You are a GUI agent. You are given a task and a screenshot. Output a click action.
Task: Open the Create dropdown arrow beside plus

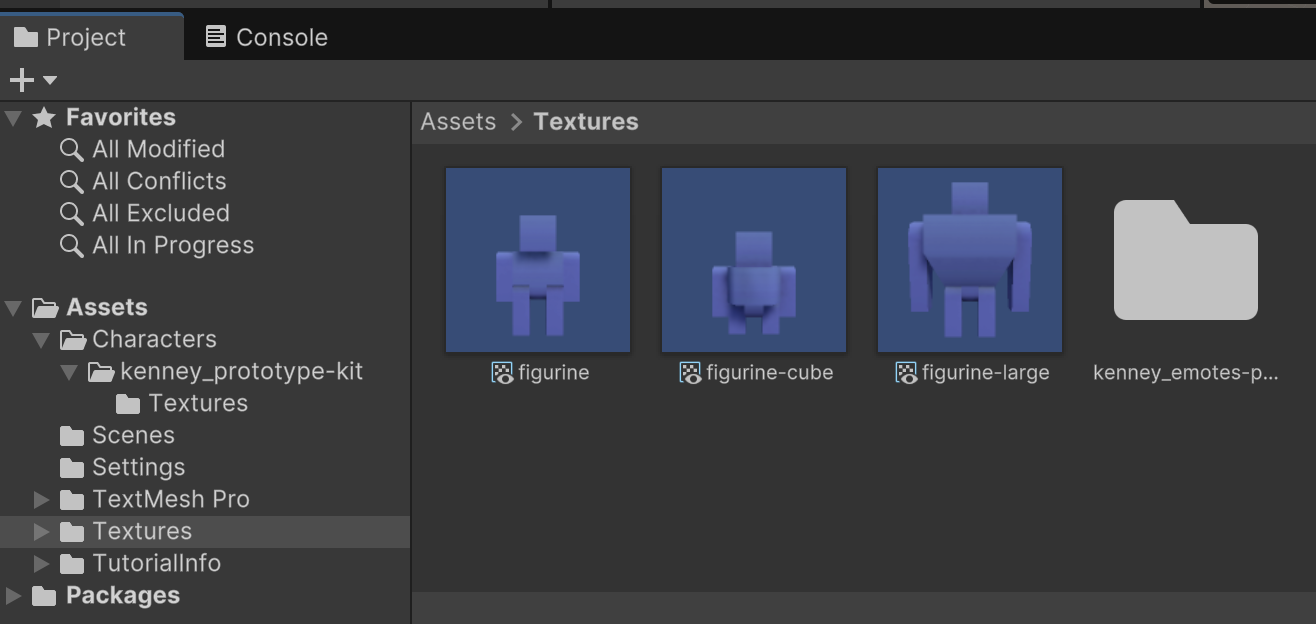(x=50, y=80)
